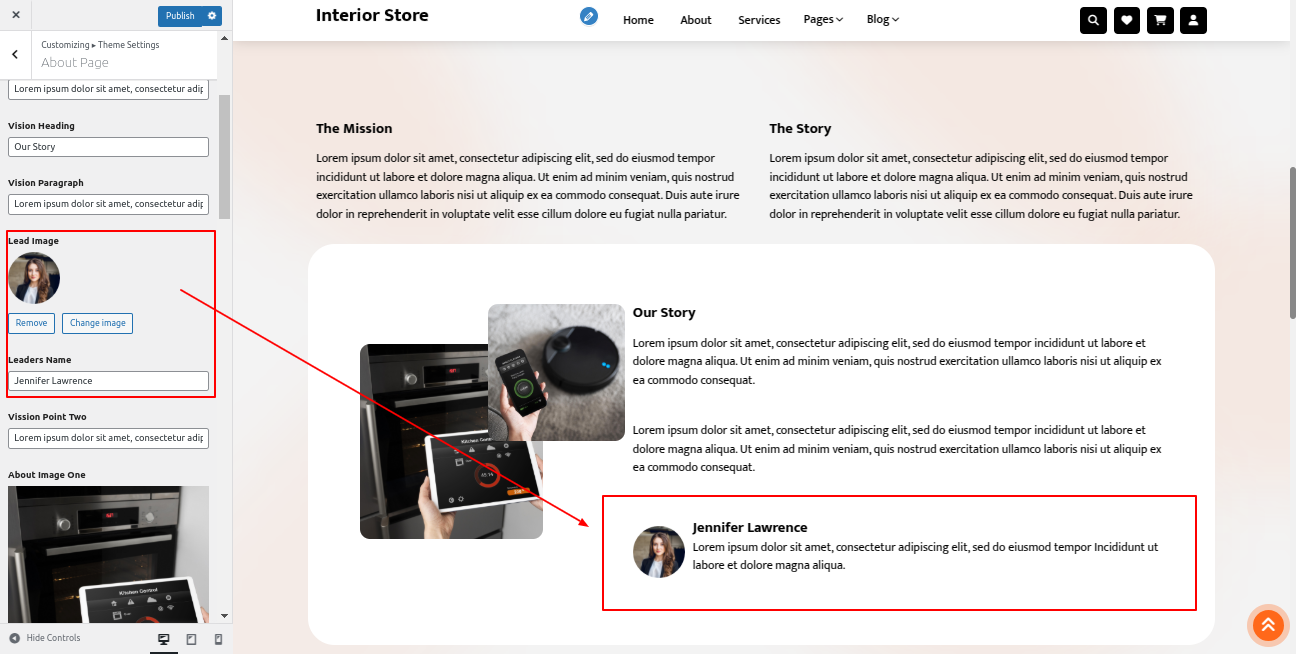The height and width of the screenshot is (654, 1296).
Task: Open publish settings gear icon
Action: [211, 16]
